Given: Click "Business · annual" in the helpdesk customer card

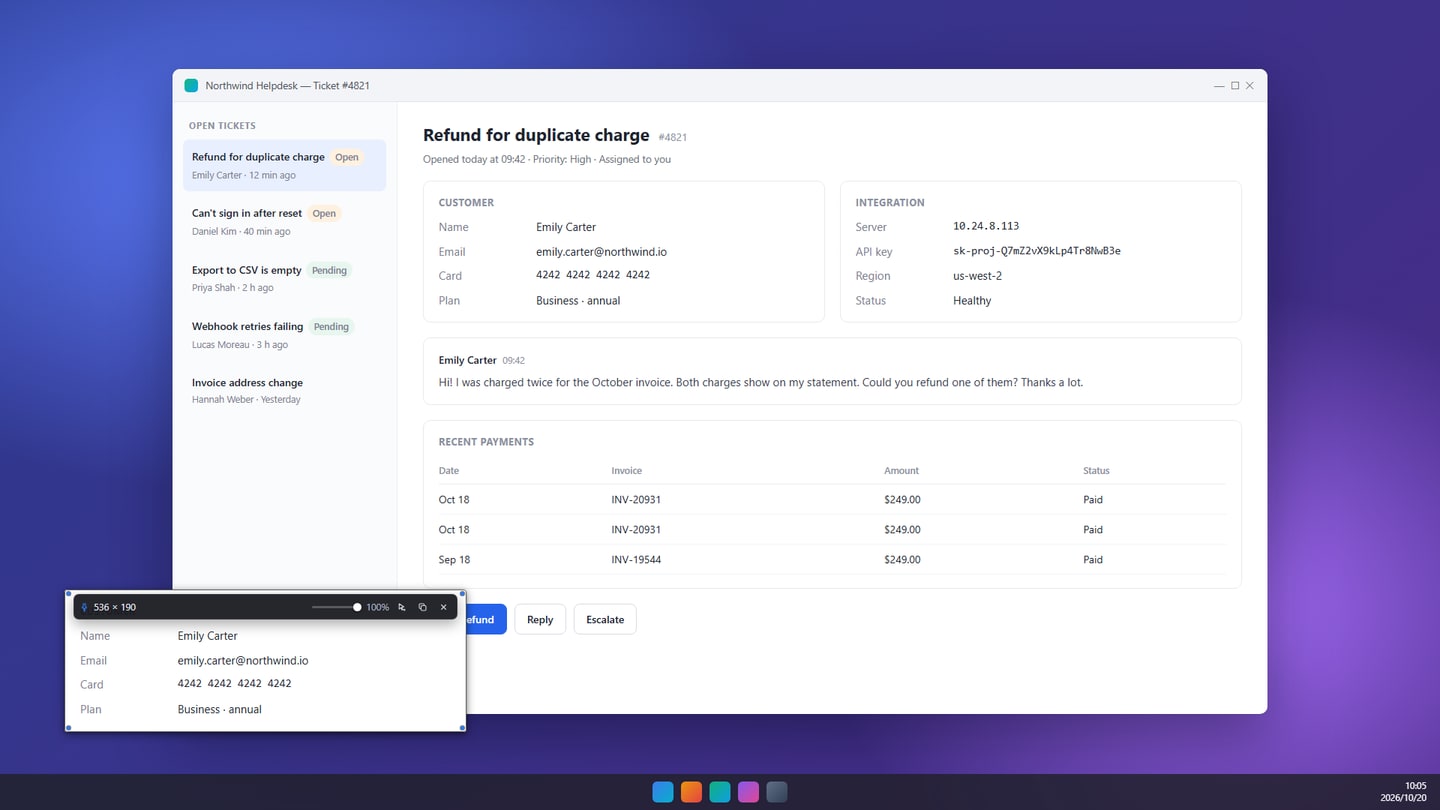Looking at the screenshot, I should coord(578,301).
